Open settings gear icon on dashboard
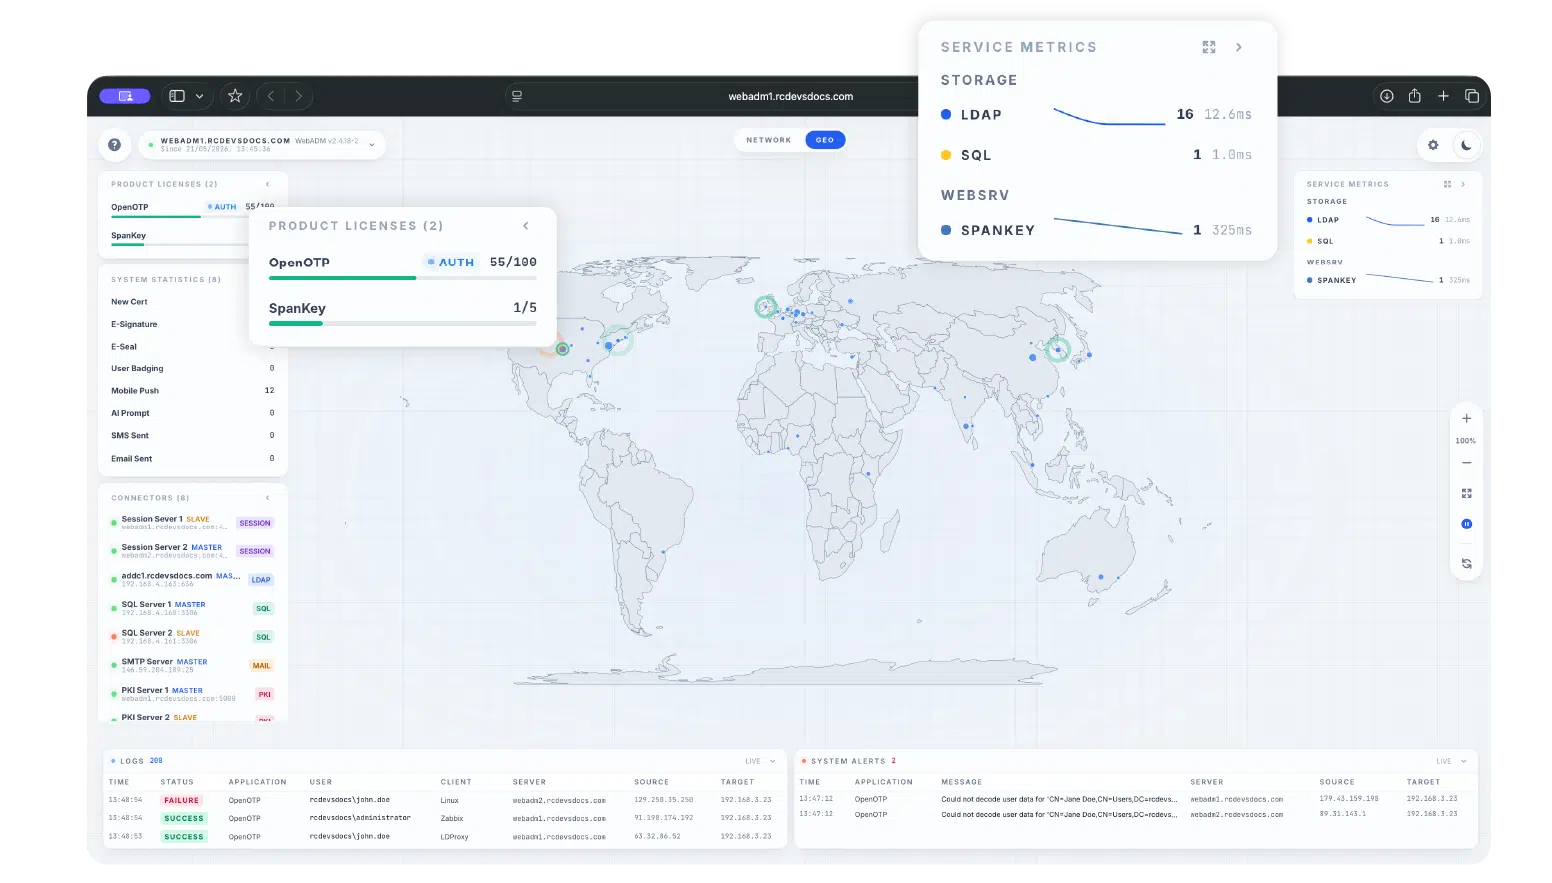The image size is (1552, 883). [x=1433, y=145]
